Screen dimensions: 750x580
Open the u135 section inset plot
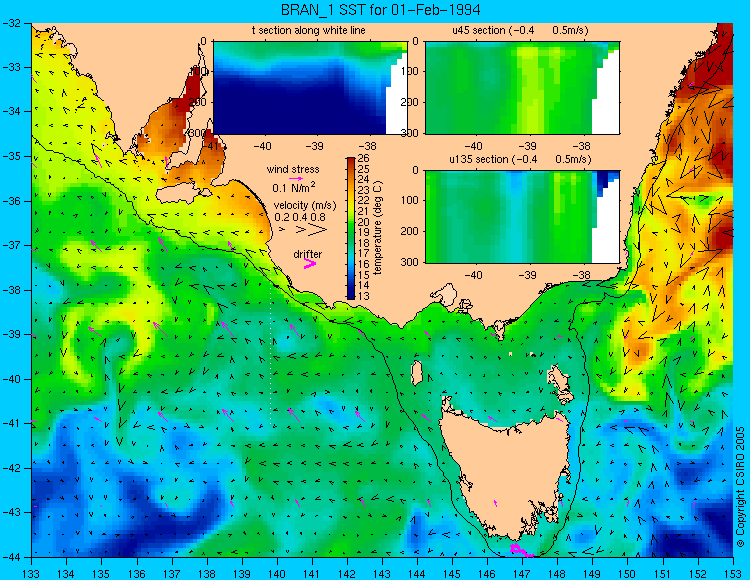pos(522,217)
